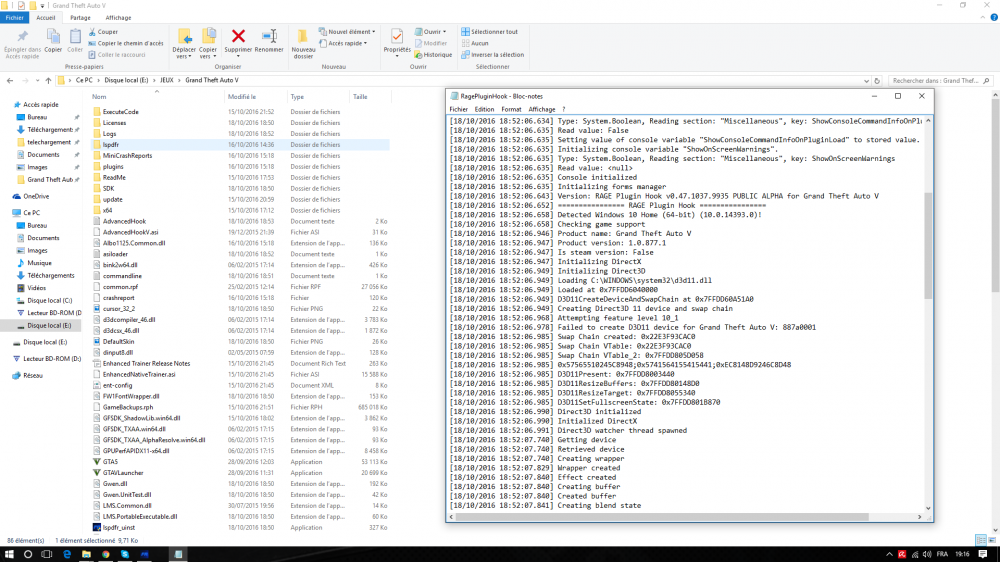Collapse the ribbon chevron

983,18
